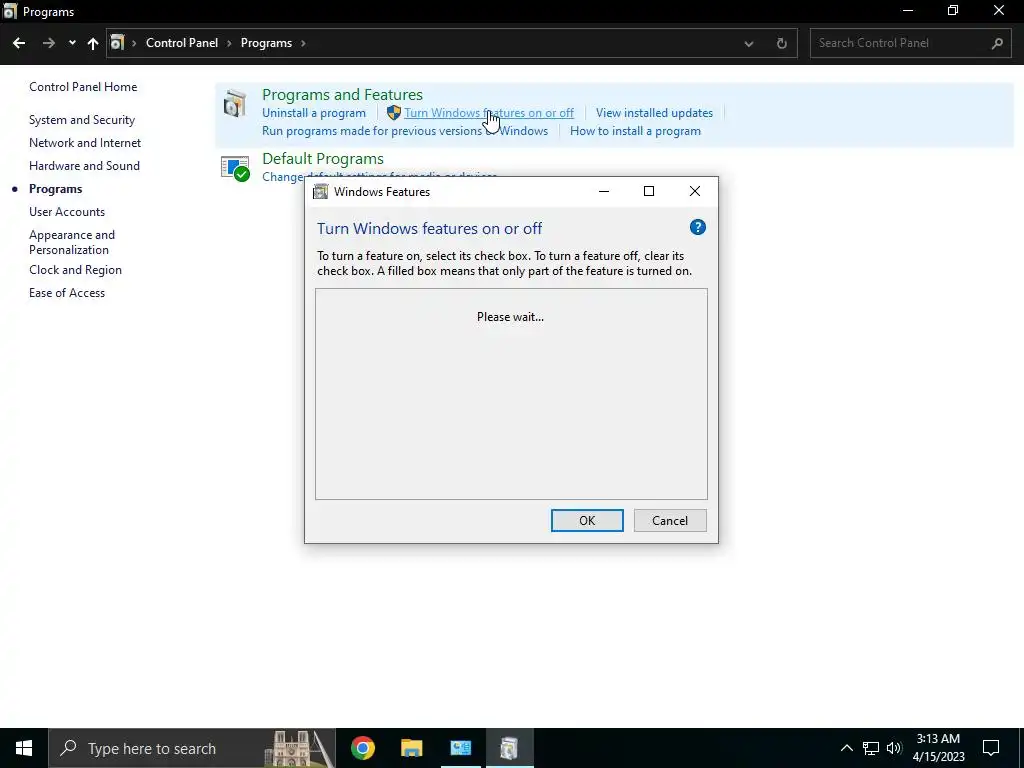Click Turn Windows features on or off link
The width and height of the screenshot is (1024, 768).
click(x=488, y=113)
